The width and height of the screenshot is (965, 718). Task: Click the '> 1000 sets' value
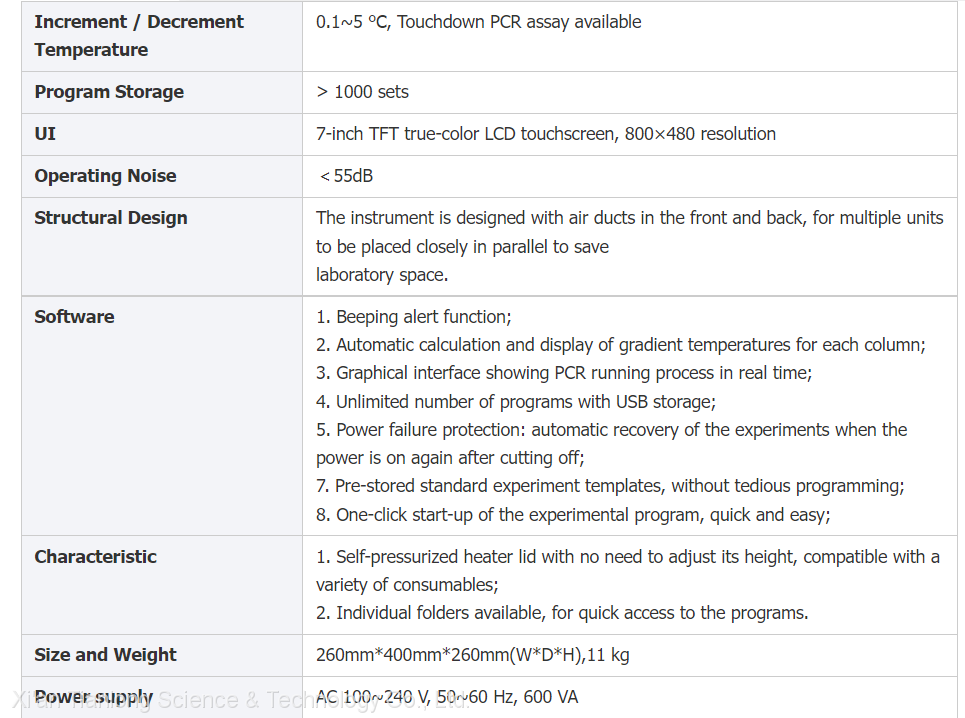[x=362, y=92]
